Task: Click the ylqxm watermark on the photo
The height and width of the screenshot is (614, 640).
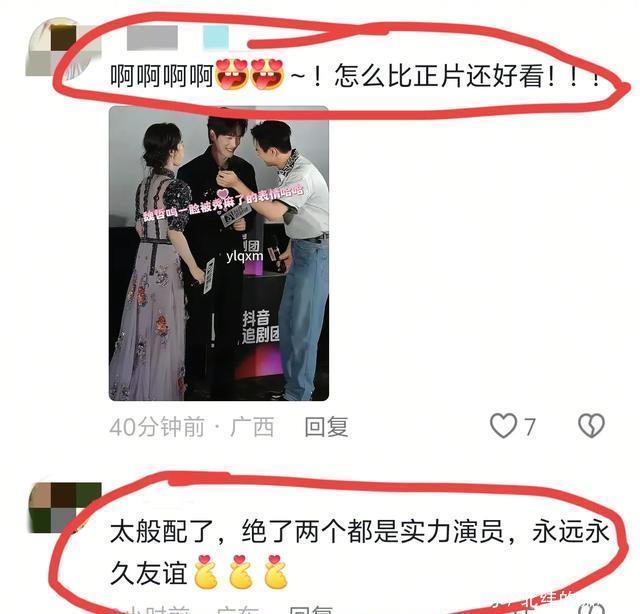Action: [244, 256]
